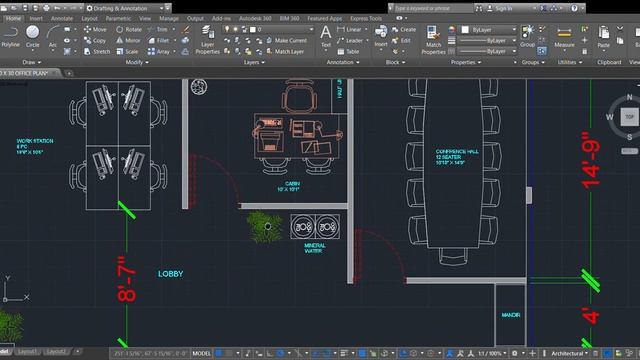Expand the Layers panel

(254, 62)
